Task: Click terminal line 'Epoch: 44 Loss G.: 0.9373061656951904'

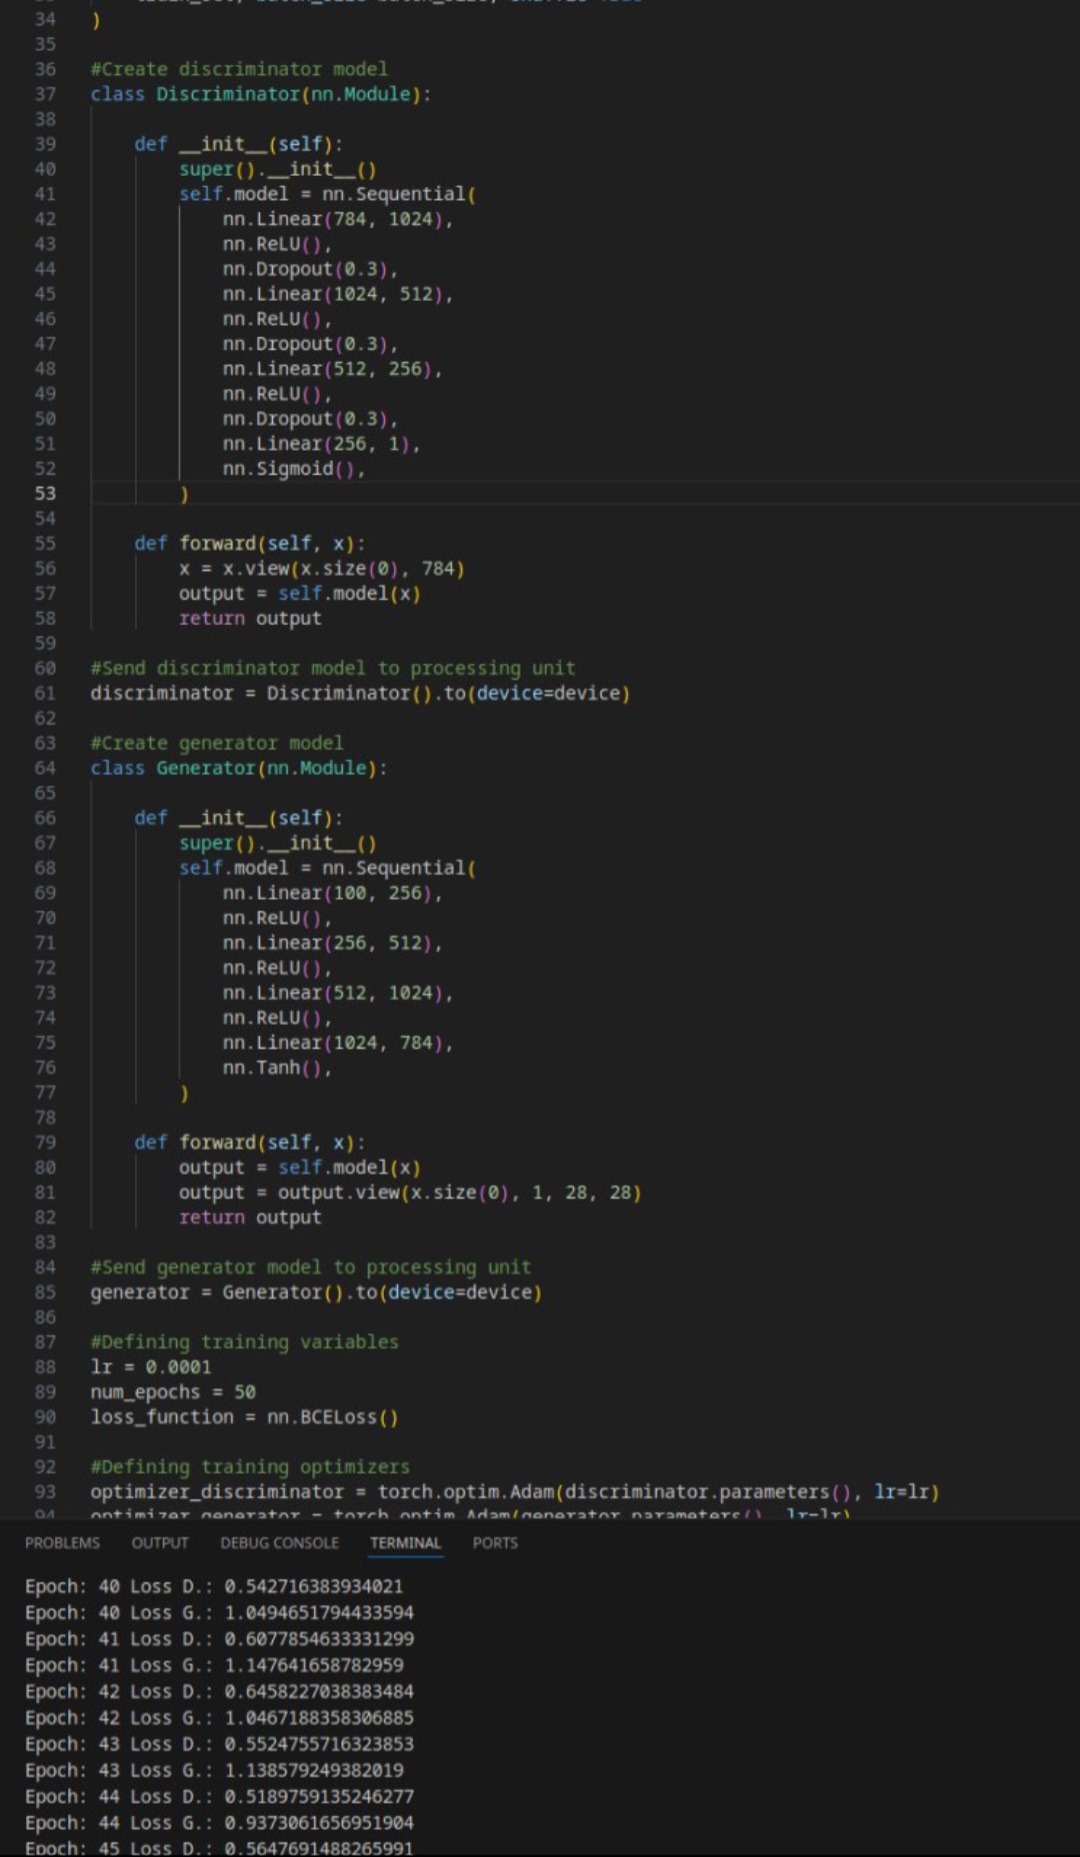Action: (219, 1823)
